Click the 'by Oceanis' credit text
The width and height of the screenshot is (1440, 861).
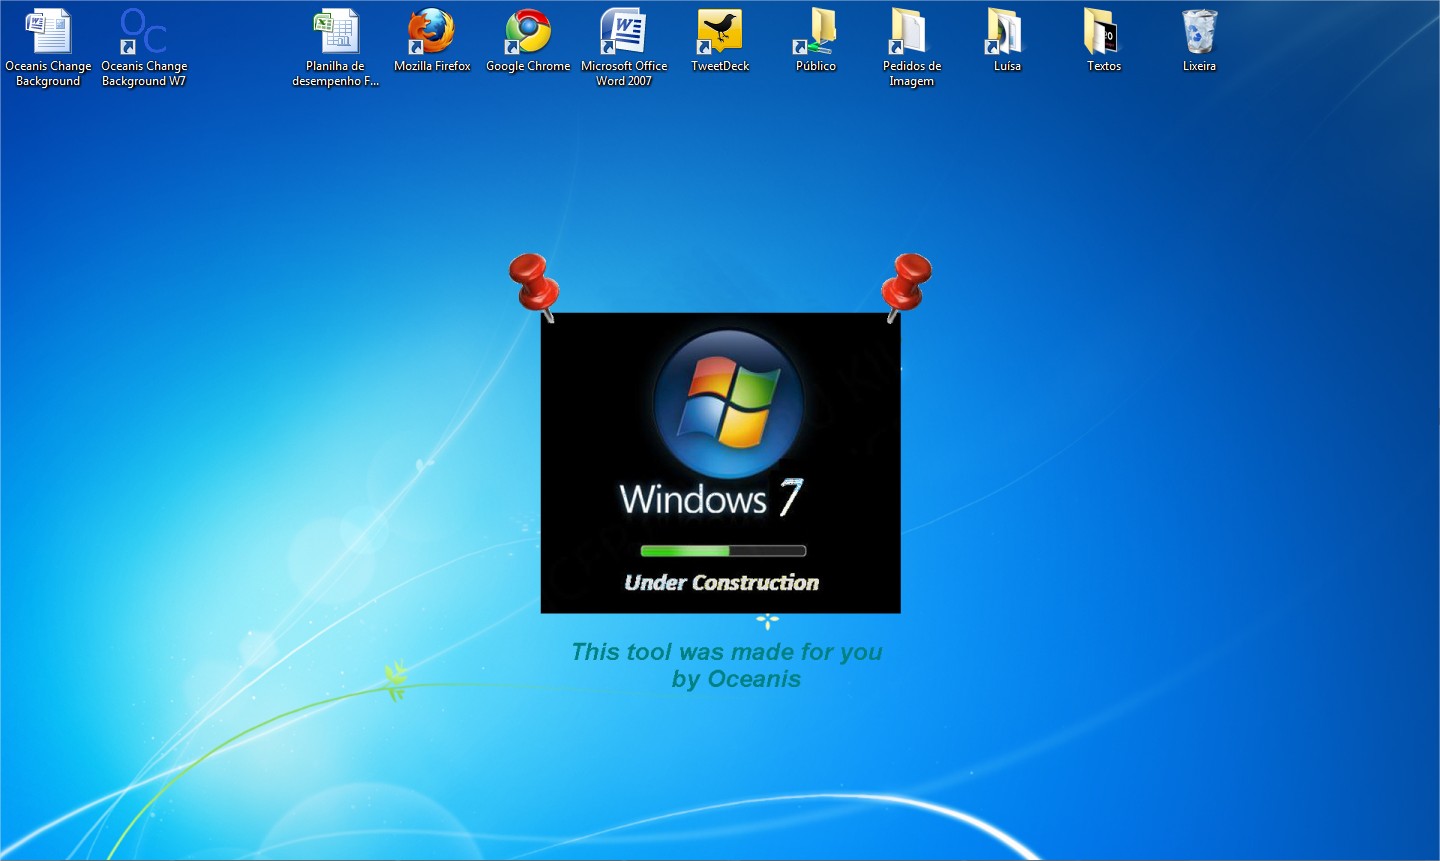tap(737, 678)
